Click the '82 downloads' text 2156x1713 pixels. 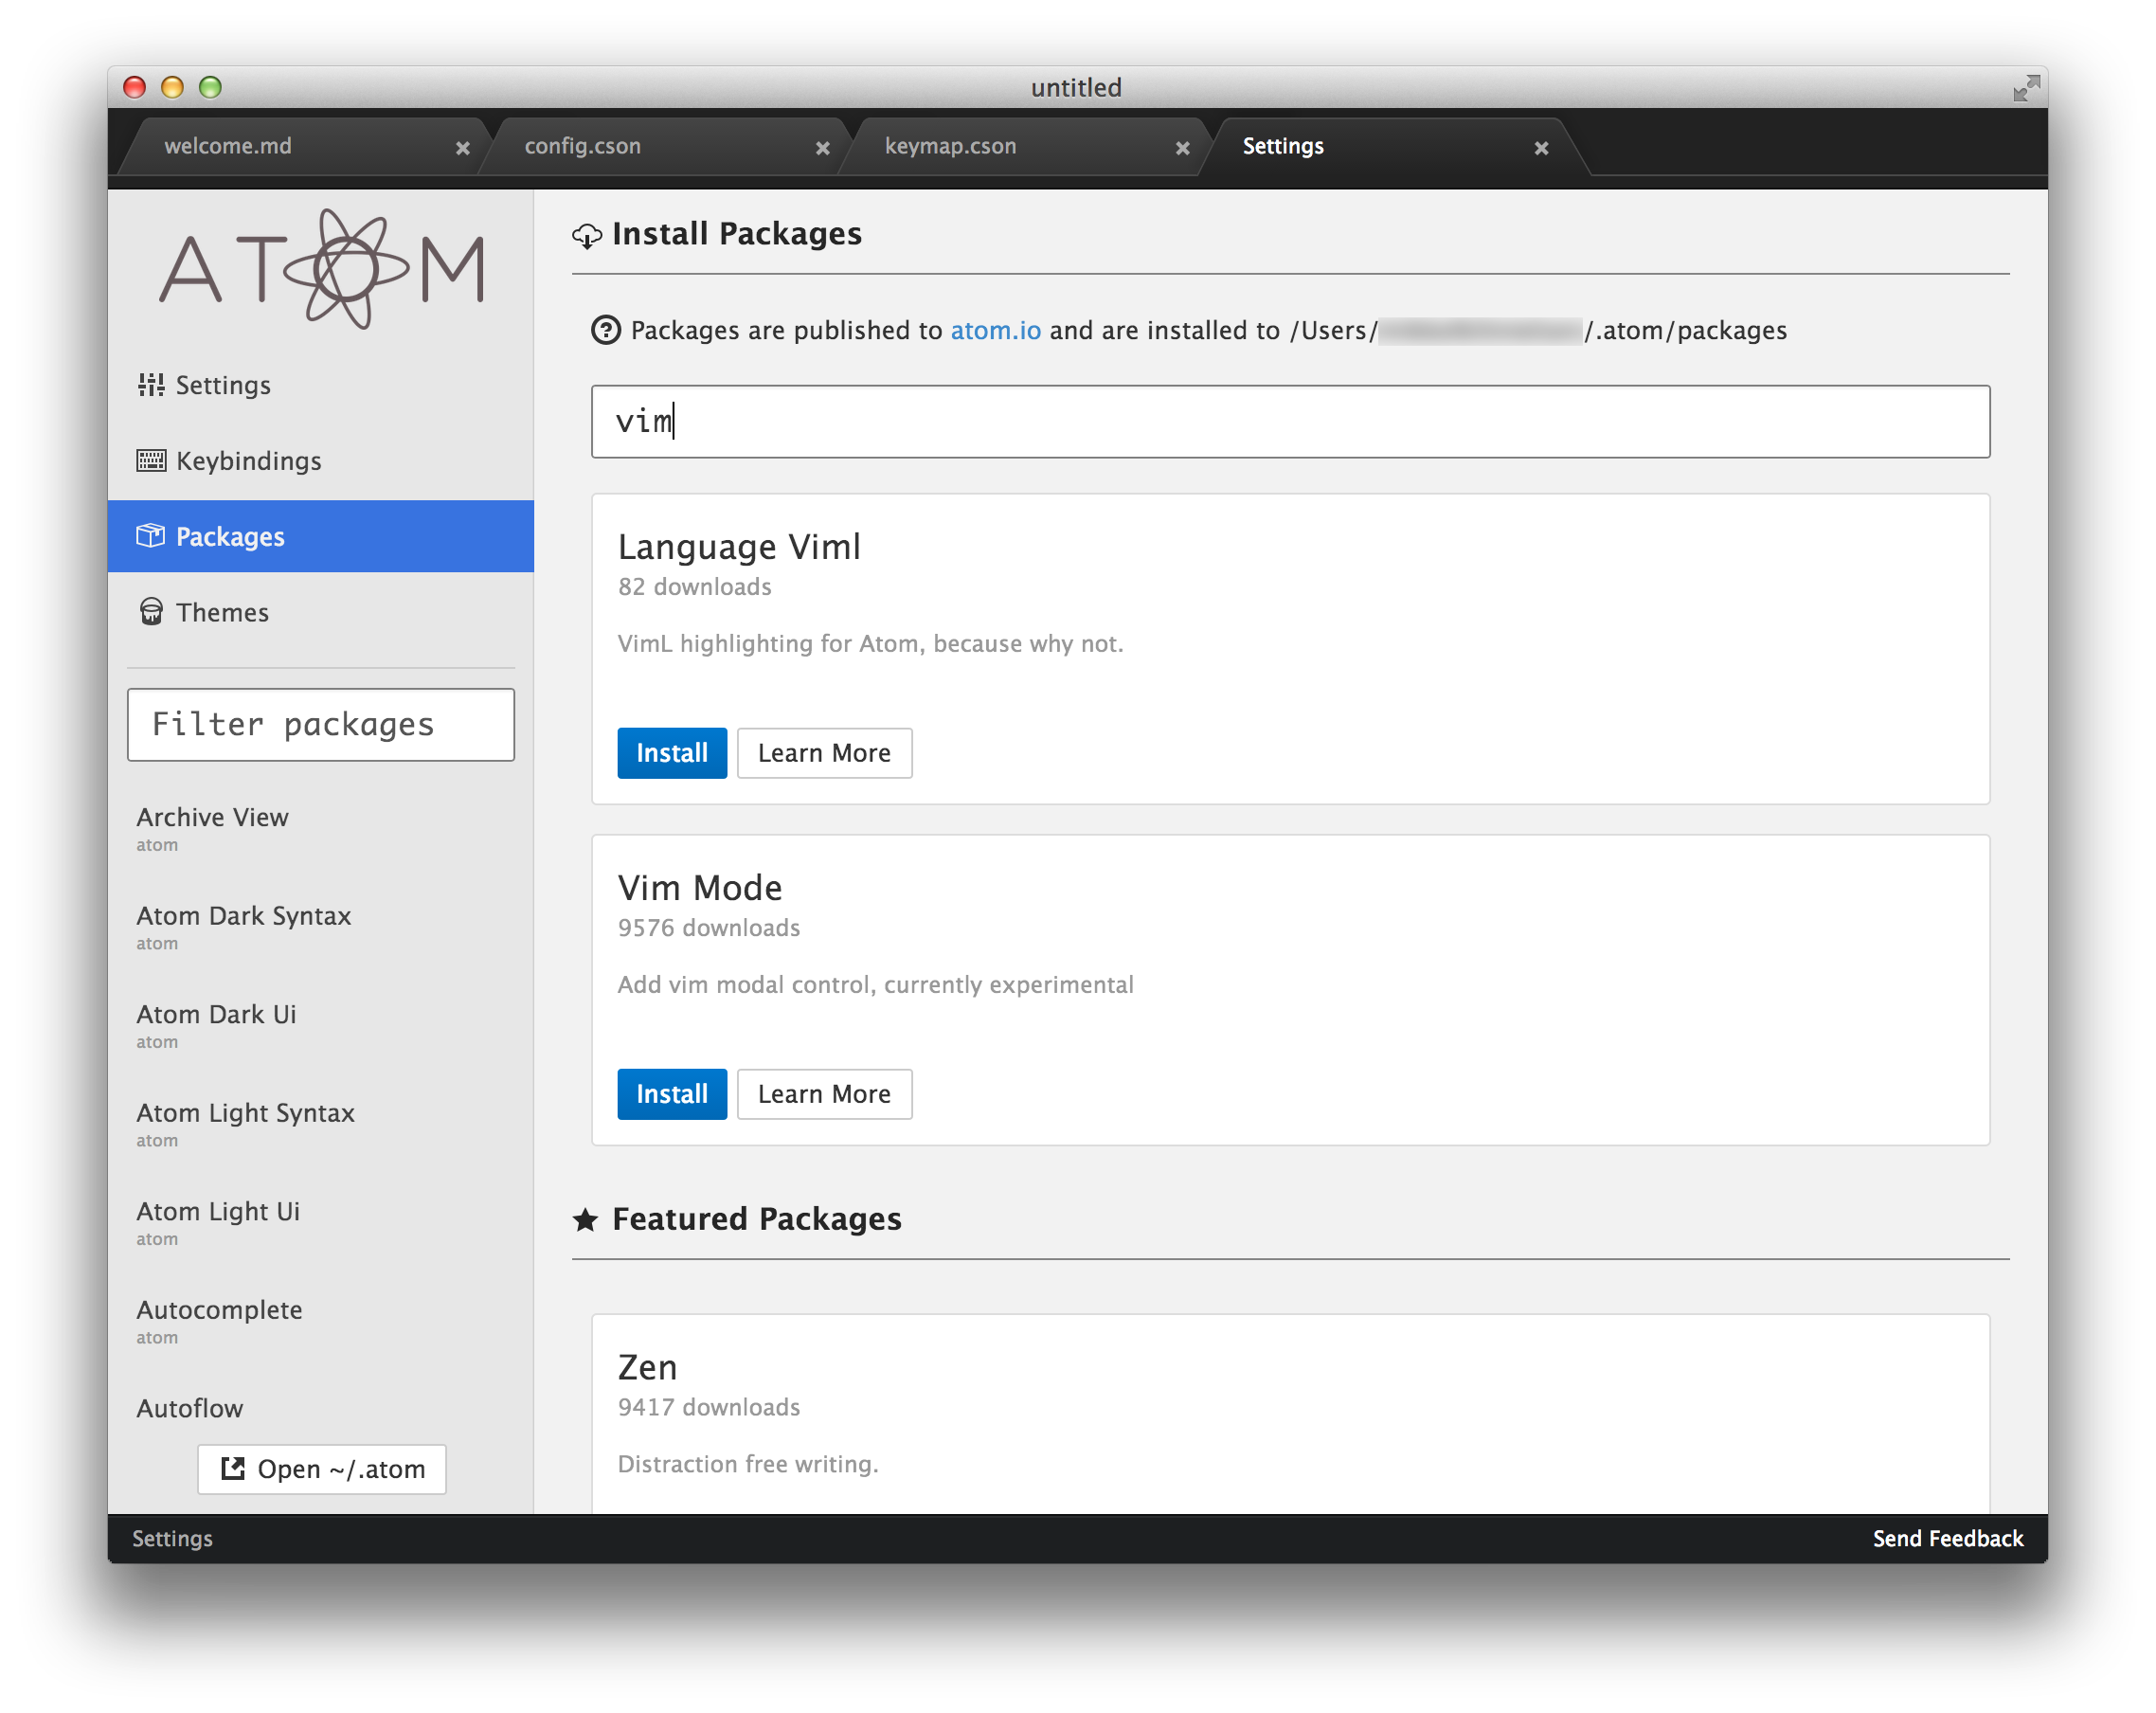(695, 587)
